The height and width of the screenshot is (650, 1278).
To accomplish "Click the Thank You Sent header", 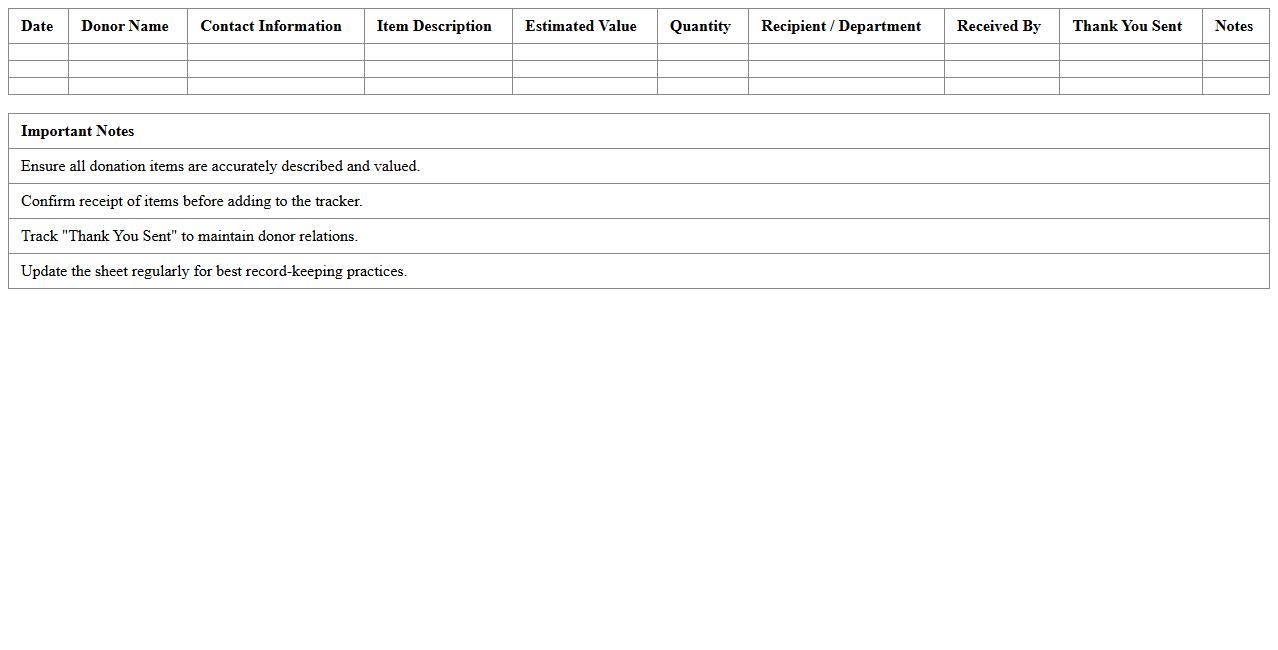I will (x=1127, y=26).
